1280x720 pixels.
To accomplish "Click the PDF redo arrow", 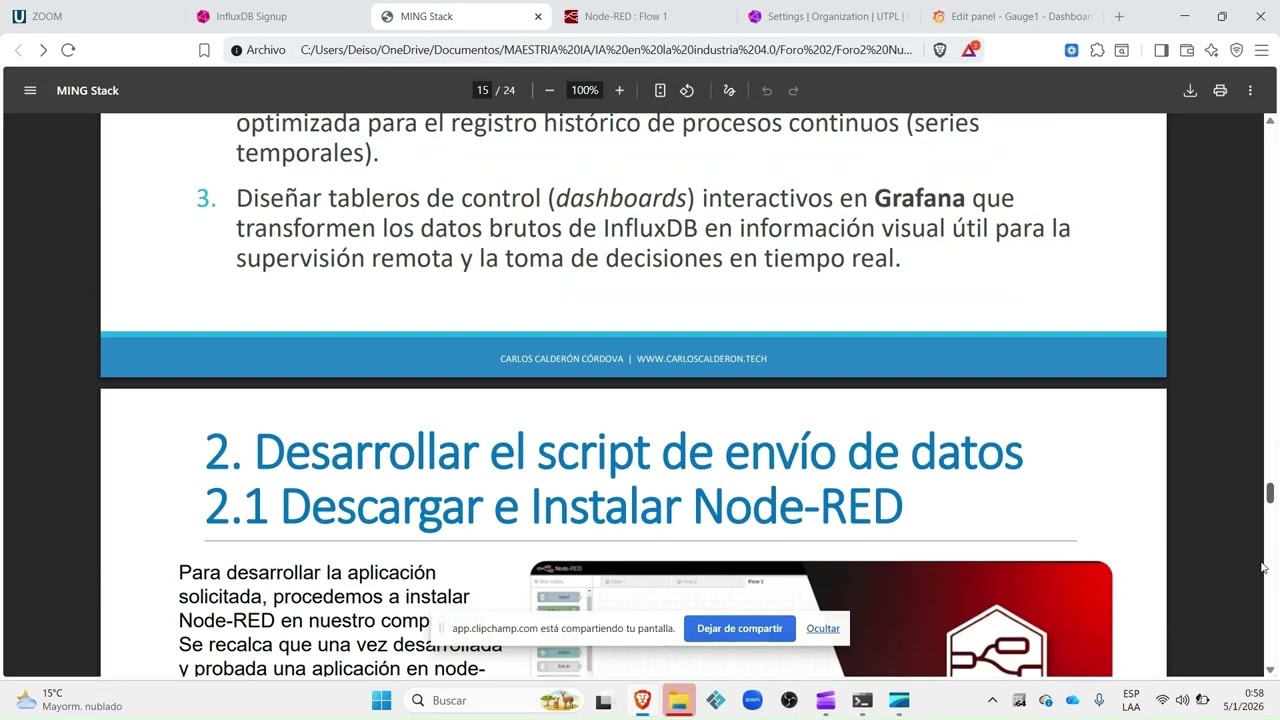I will point(794,90).
